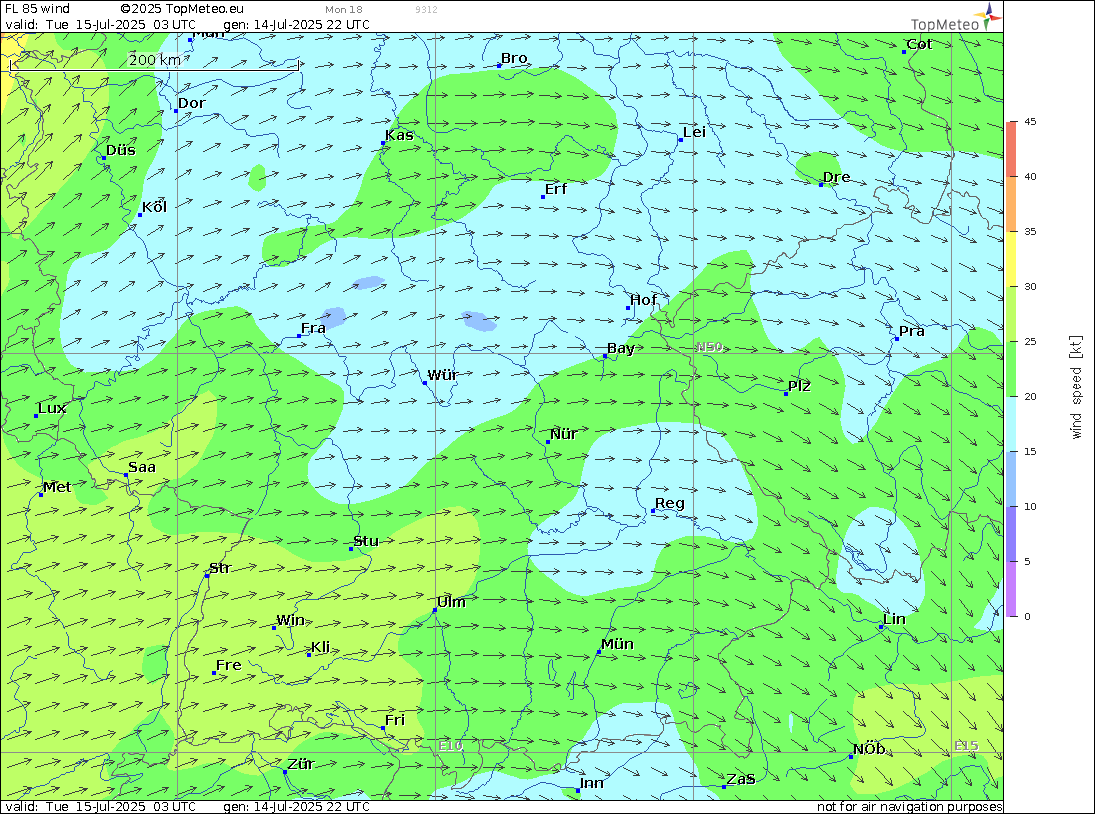Click the FL 85 wind title
Image resolution: width=1095 pixels, height=814 pixels.
[38, 8]
